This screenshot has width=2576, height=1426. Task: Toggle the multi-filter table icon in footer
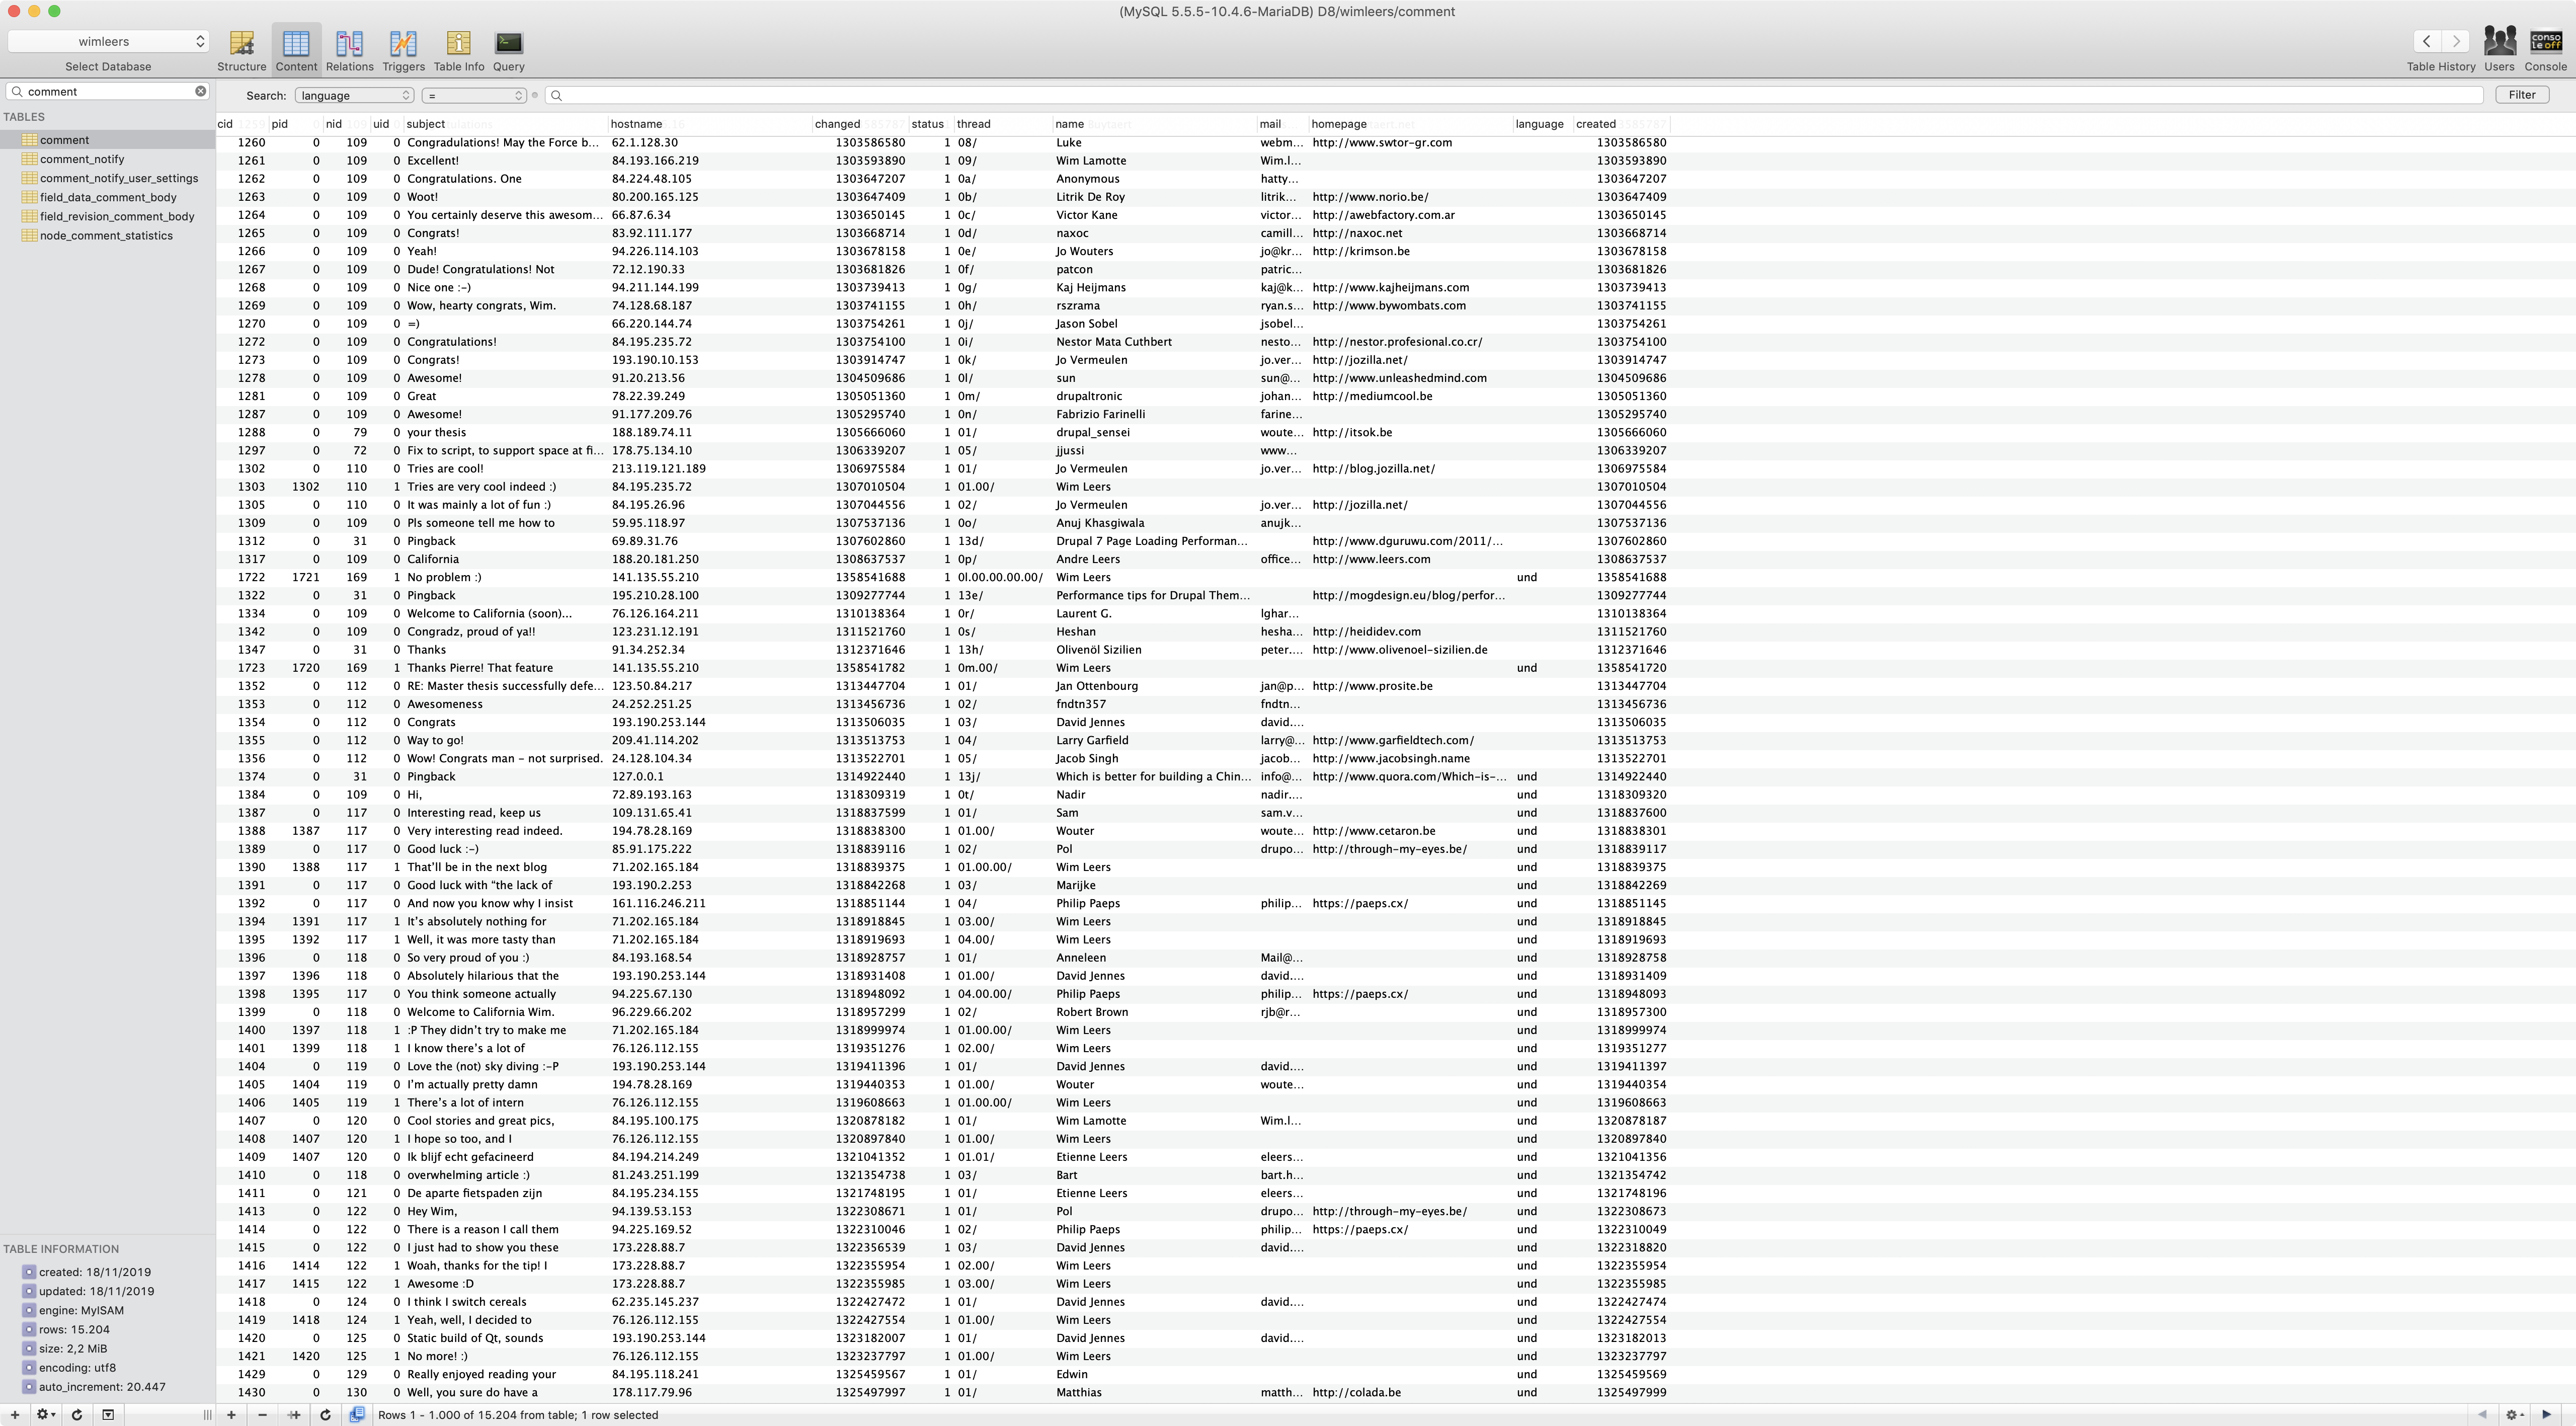357,1414
